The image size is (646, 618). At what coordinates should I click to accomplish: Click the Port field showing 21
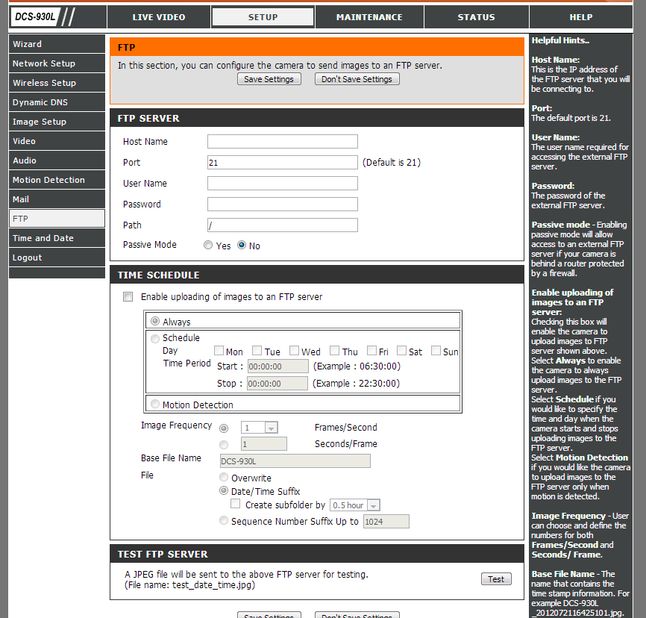282,162
